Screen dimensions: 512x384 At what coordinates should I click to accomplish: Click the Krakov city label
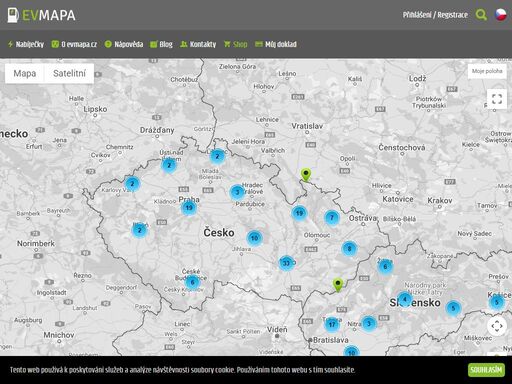click(440, 201)
